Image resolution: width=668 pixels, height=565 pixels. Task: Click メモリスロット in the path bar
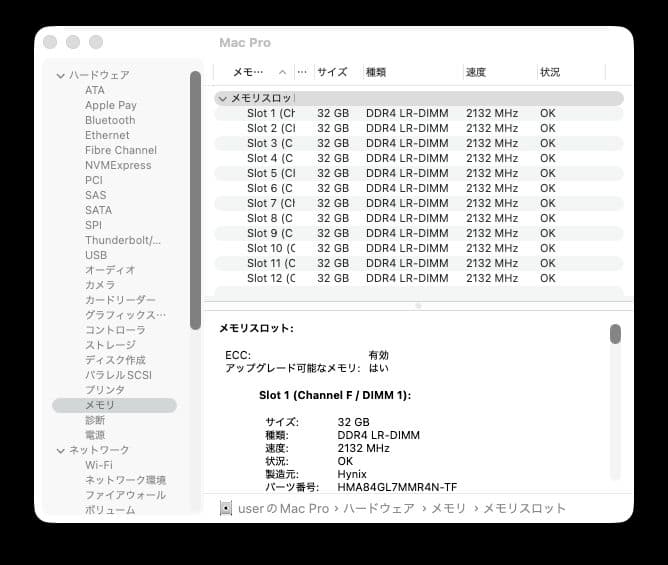click(524, 509)
